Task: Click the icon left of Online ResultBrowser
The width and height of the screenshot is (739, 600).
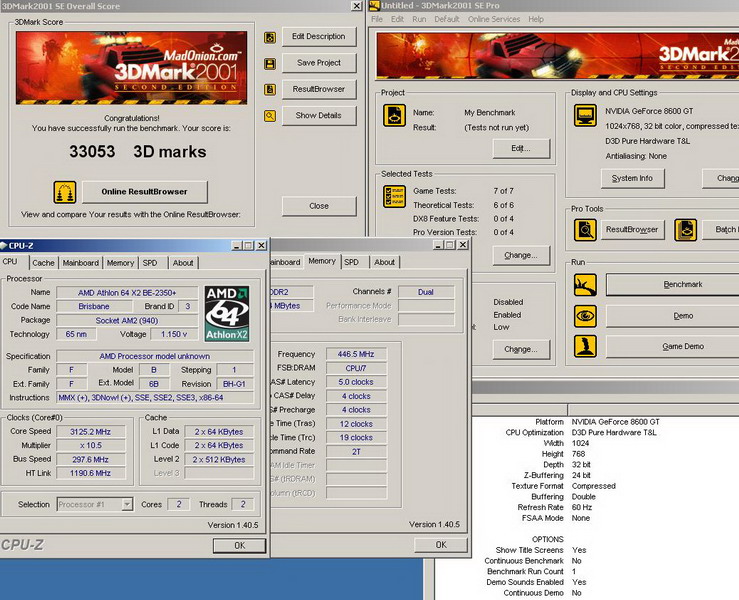Action: pyautogui.click(x=66, y=191)
